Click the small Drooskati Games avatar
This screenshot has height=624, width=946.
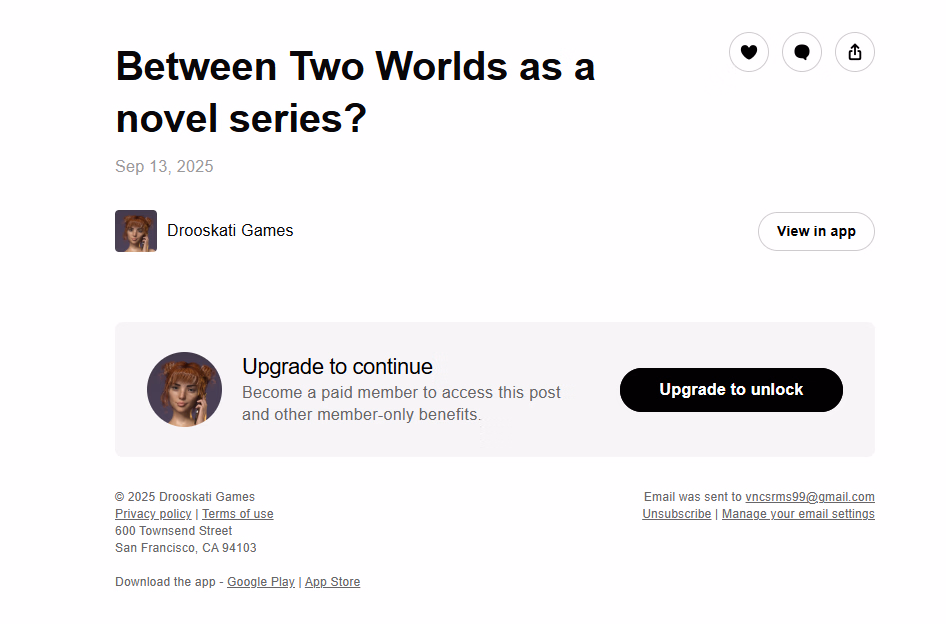coord(136,231)
